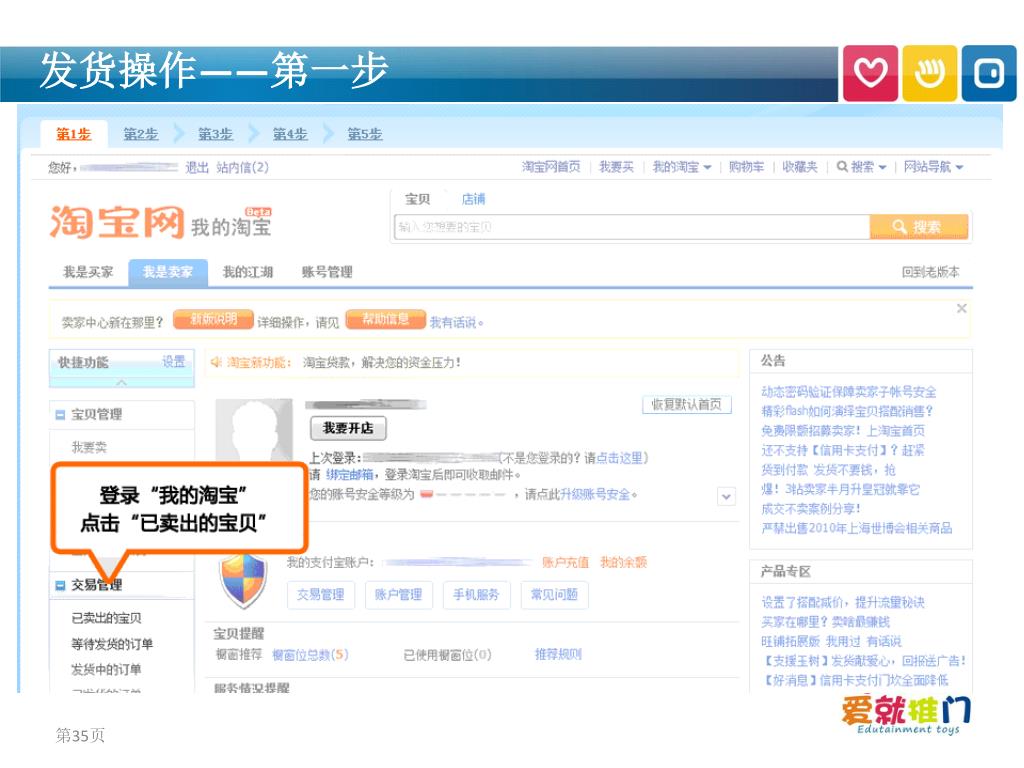Close the orange notification banner with X

click(961, 308)
